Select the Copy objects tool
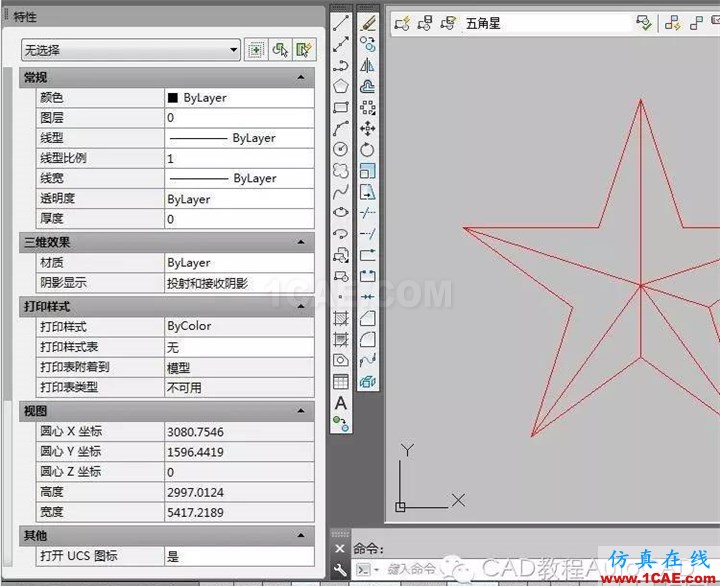 (368, 44)
